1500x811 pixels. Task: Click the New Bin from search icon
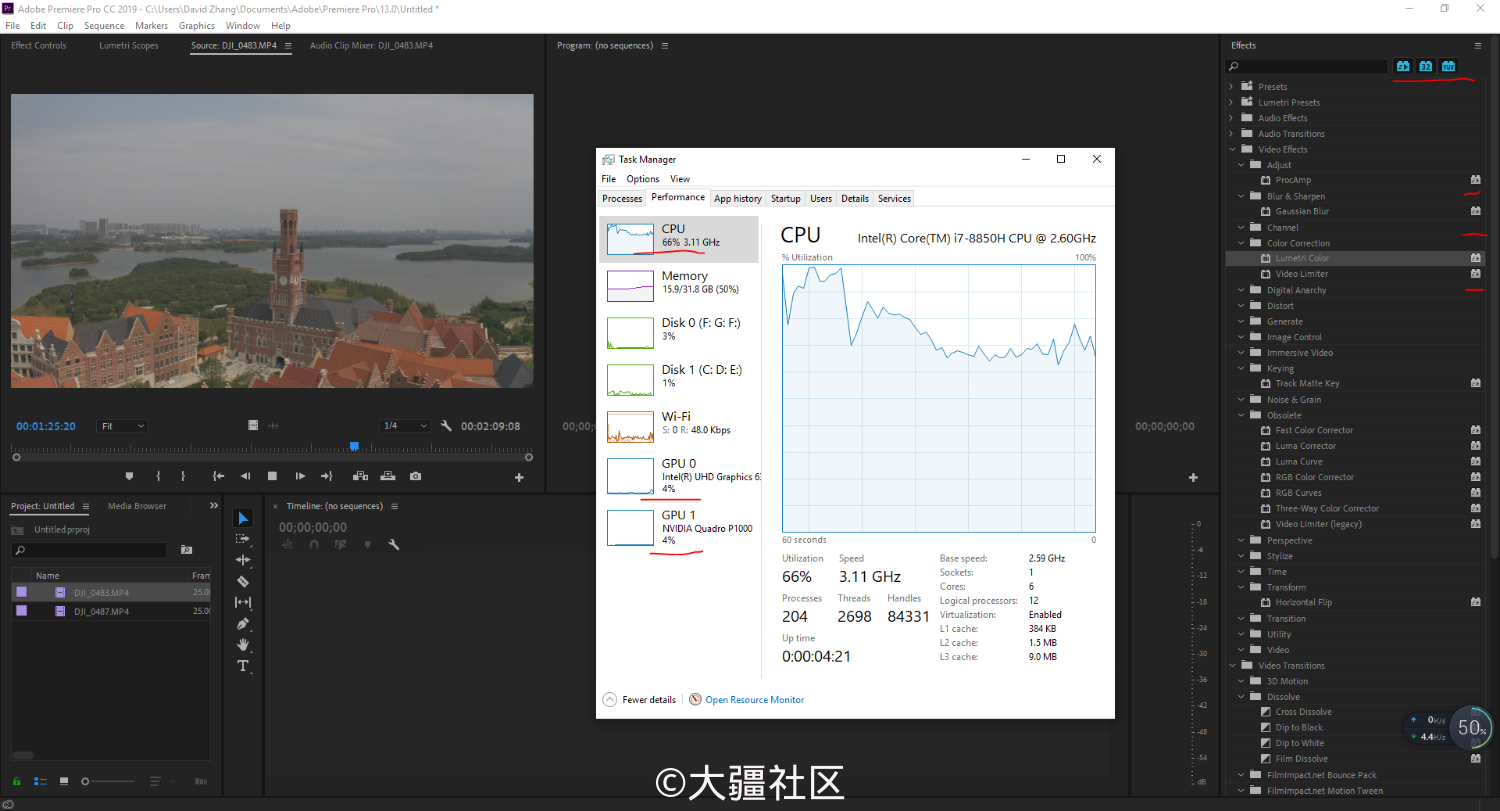coord(186,550)
